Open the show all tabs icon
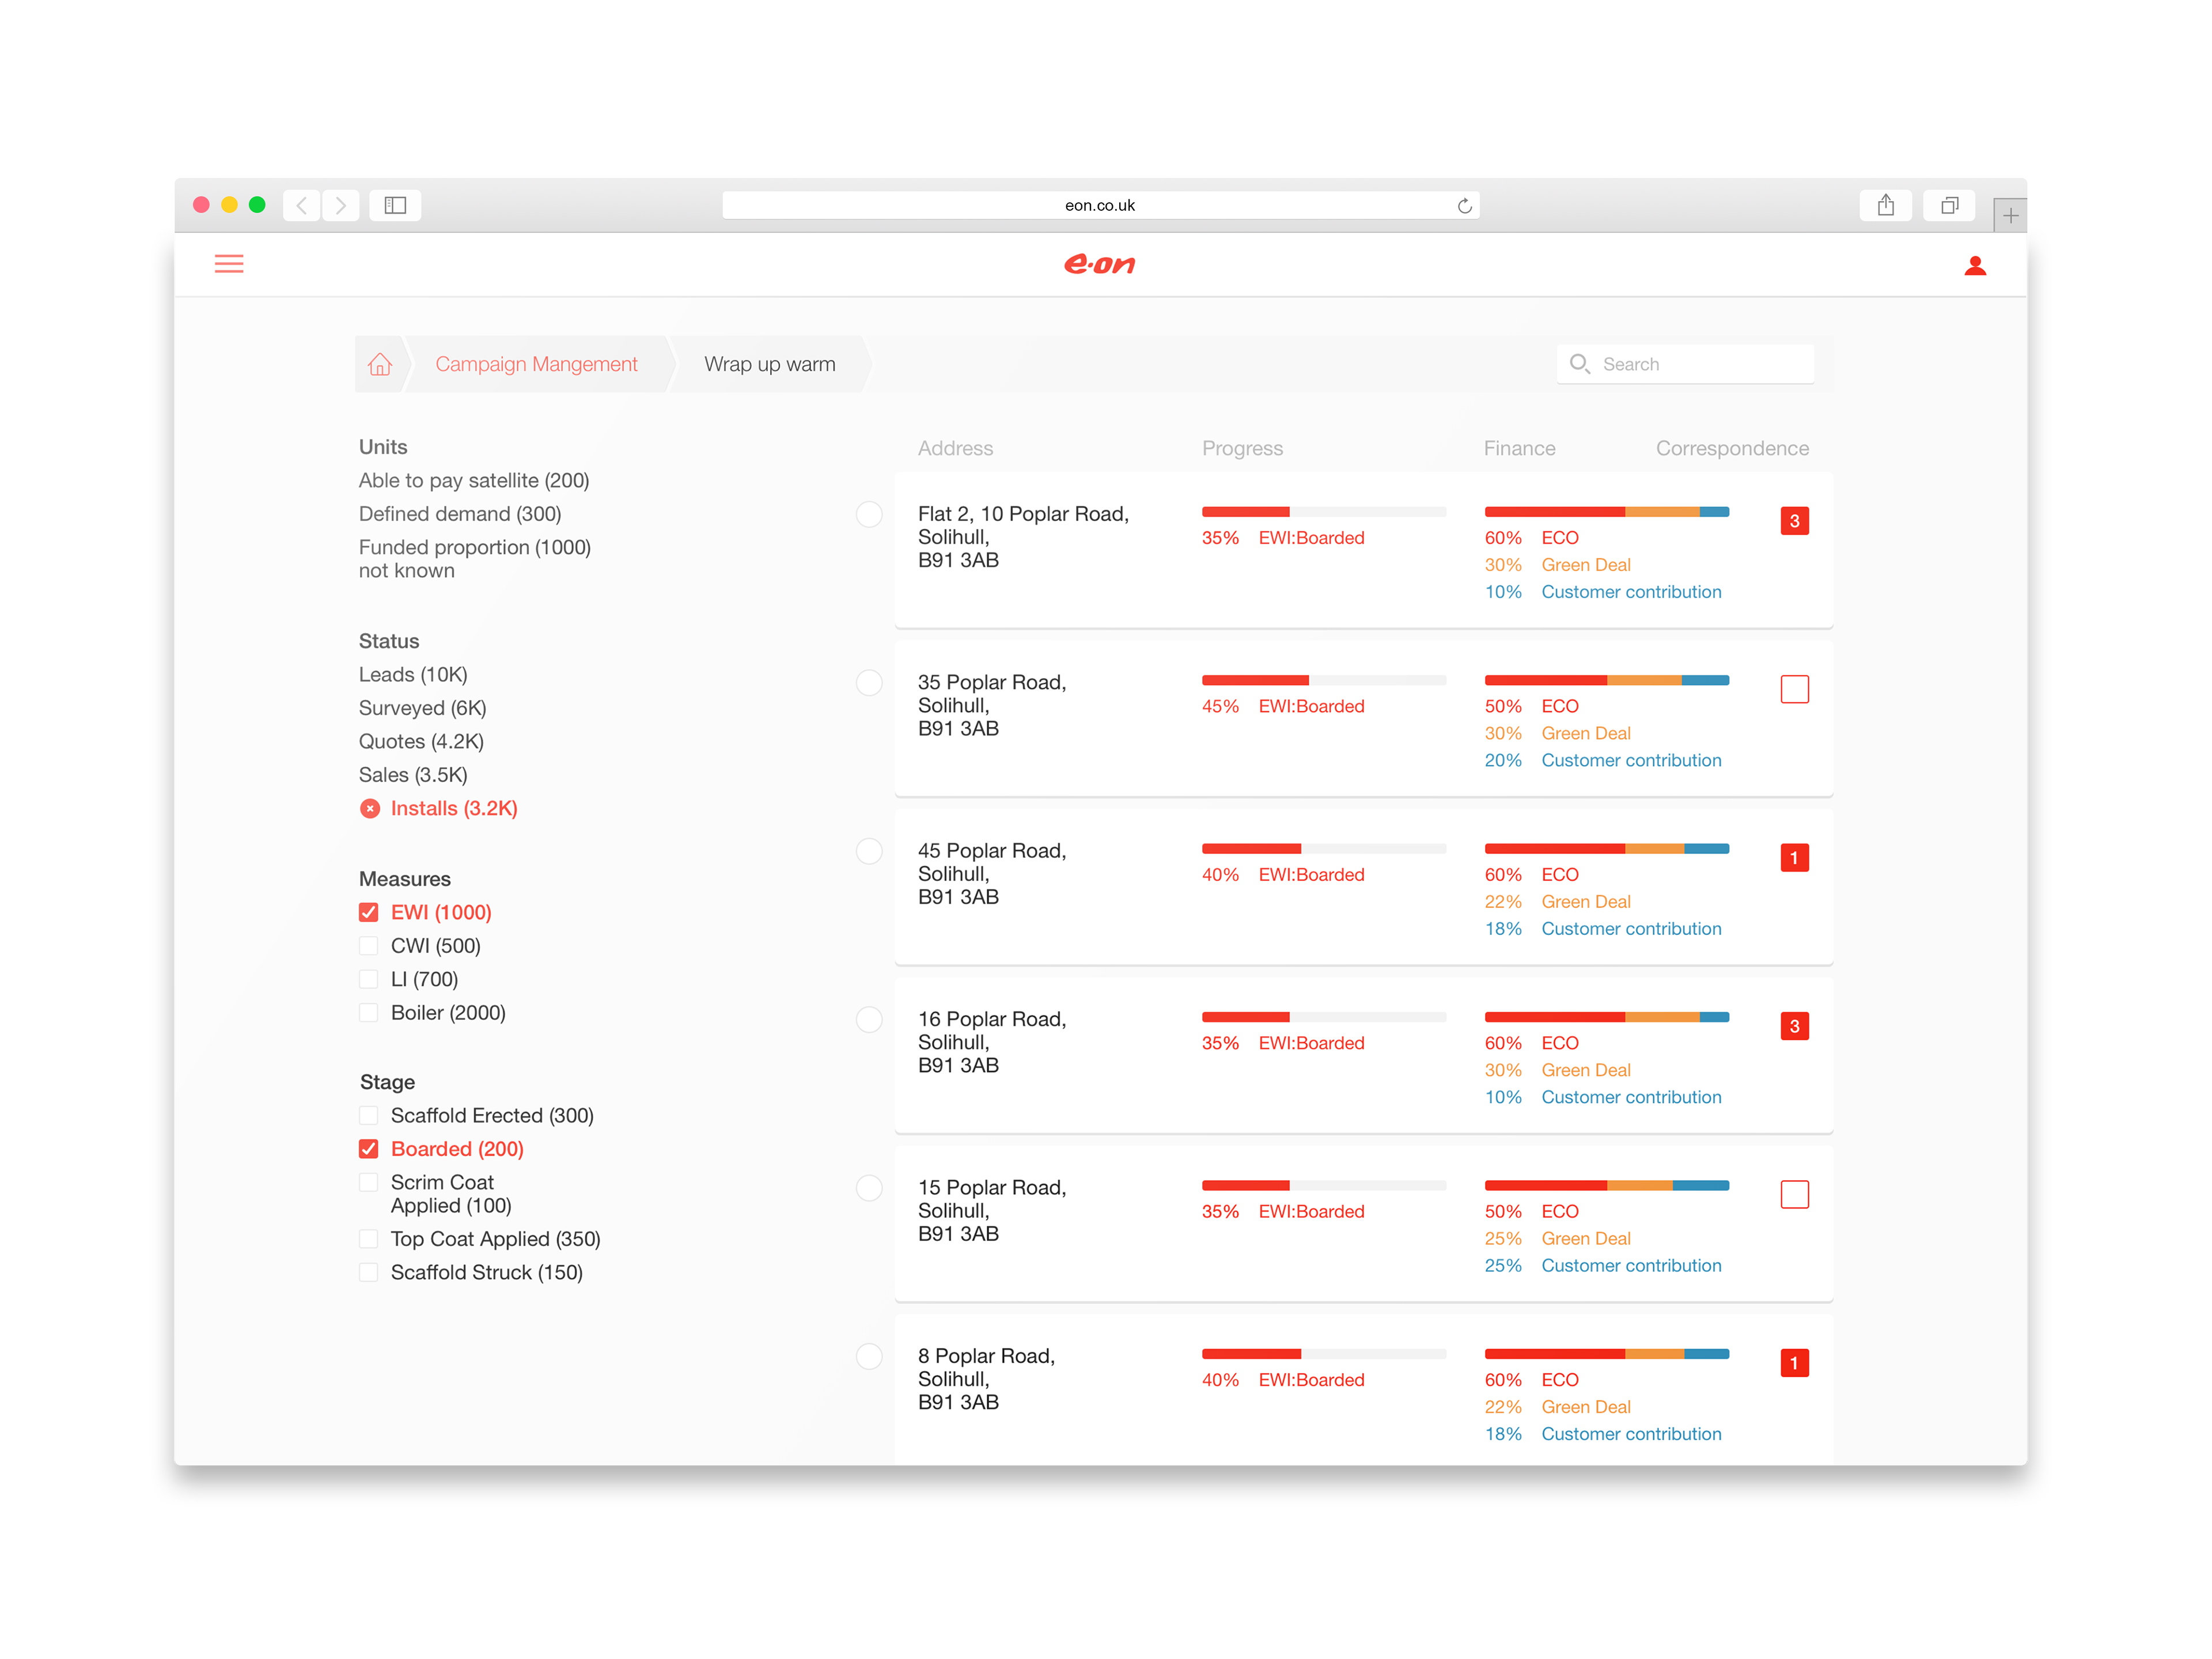This screenshot has width=2212, height=1659. click(1949, 206)
